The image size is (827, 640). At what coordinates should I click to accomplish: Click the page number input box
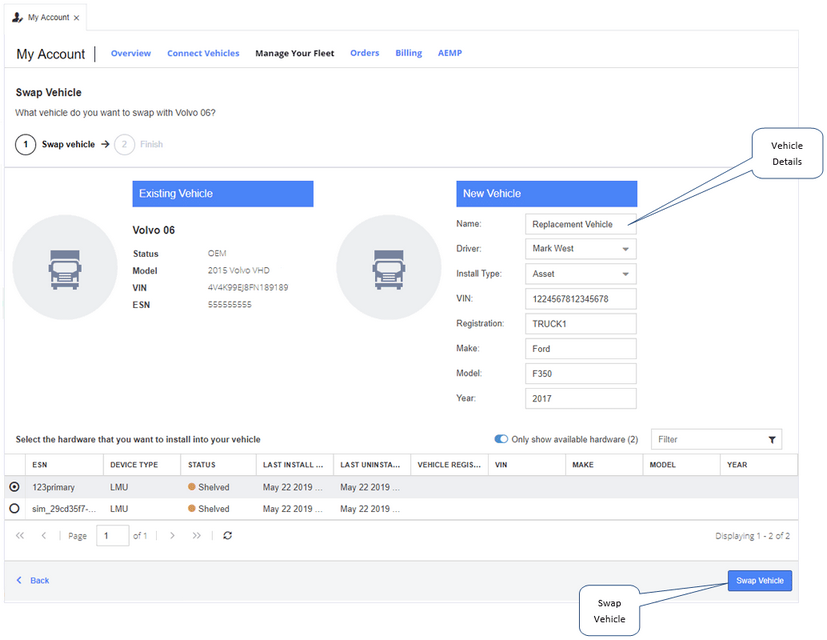(112, 536)
